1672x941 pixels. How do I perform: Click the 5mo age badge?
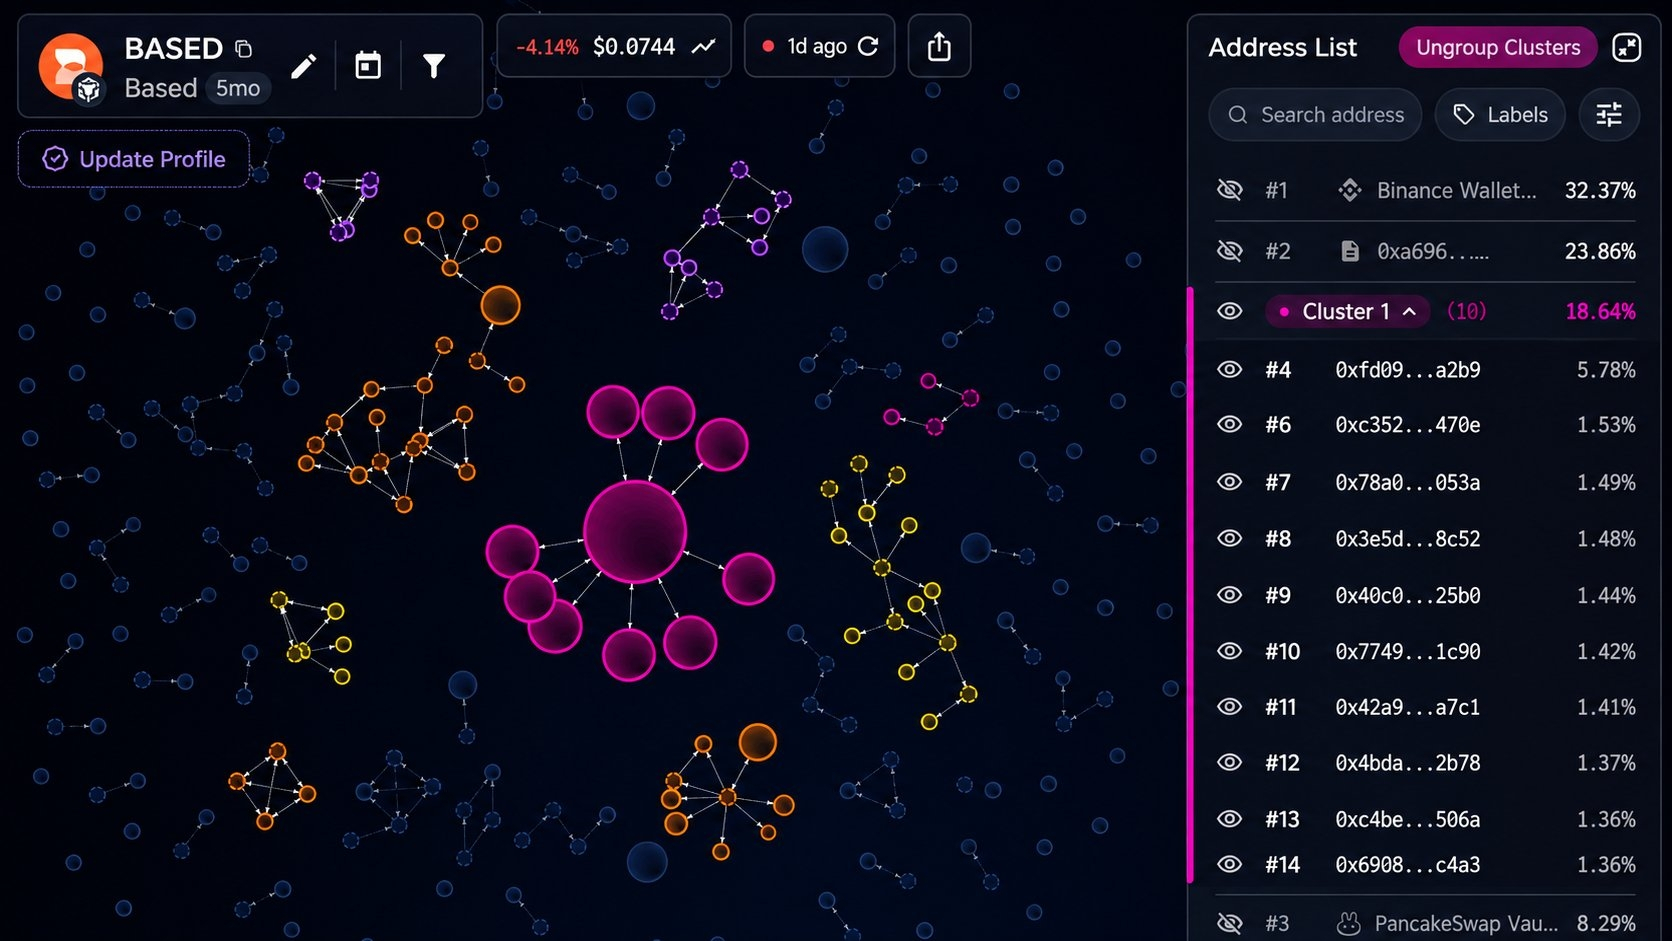(238, 88)
